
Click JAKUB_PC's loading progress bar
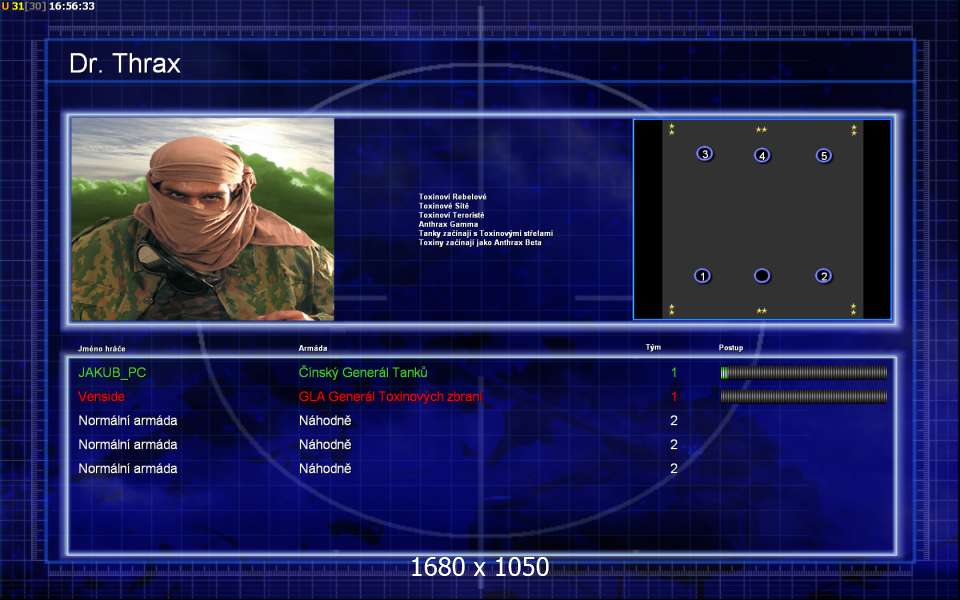click(x=804, y=372)
